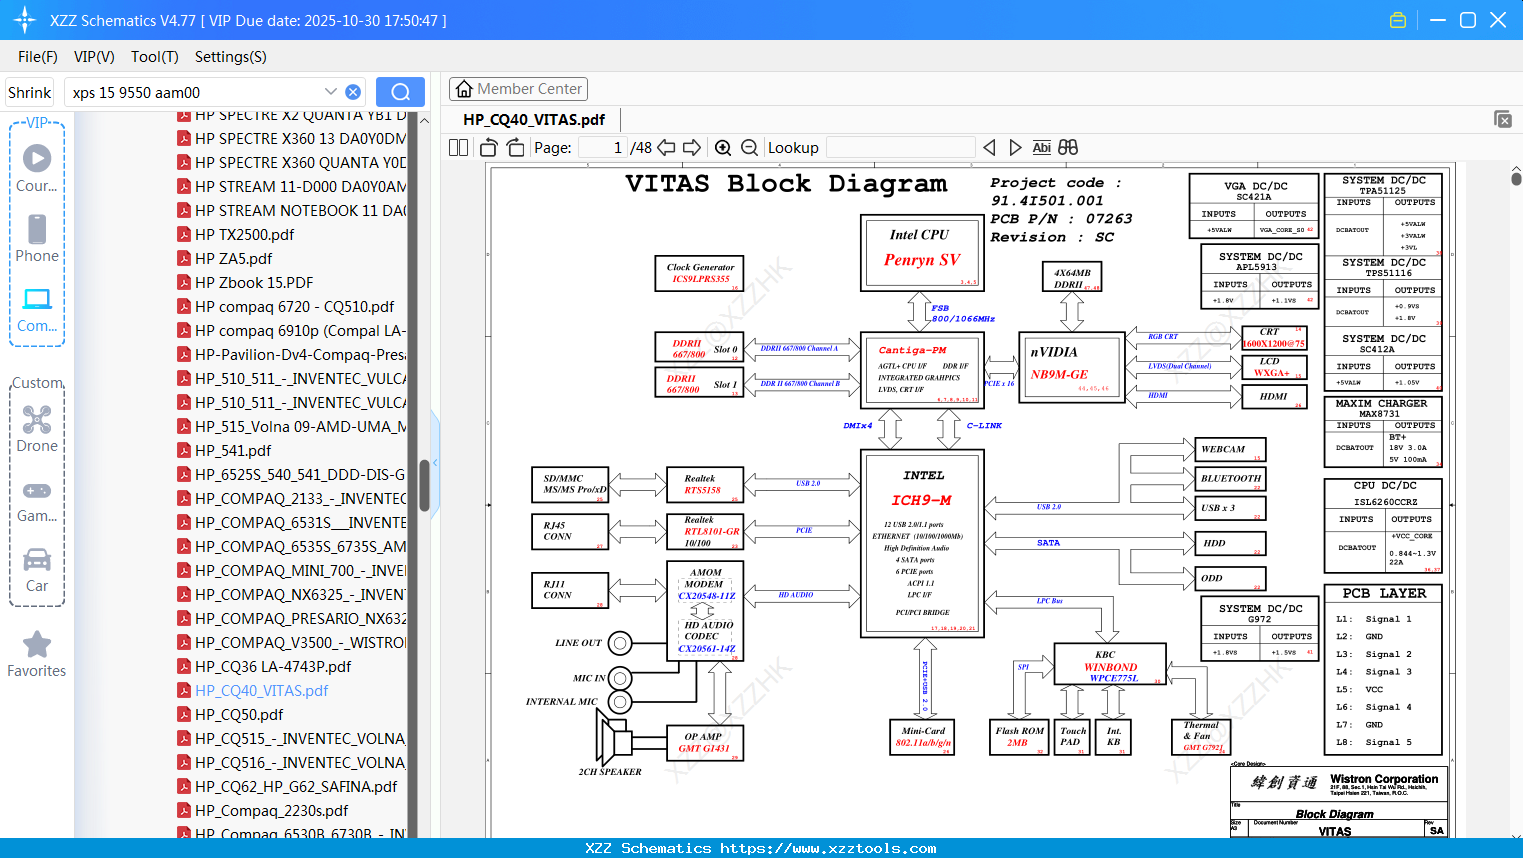Open the Tool(T) menu
This screenshot has height=858, width=1523.
(x=155, y=57)
